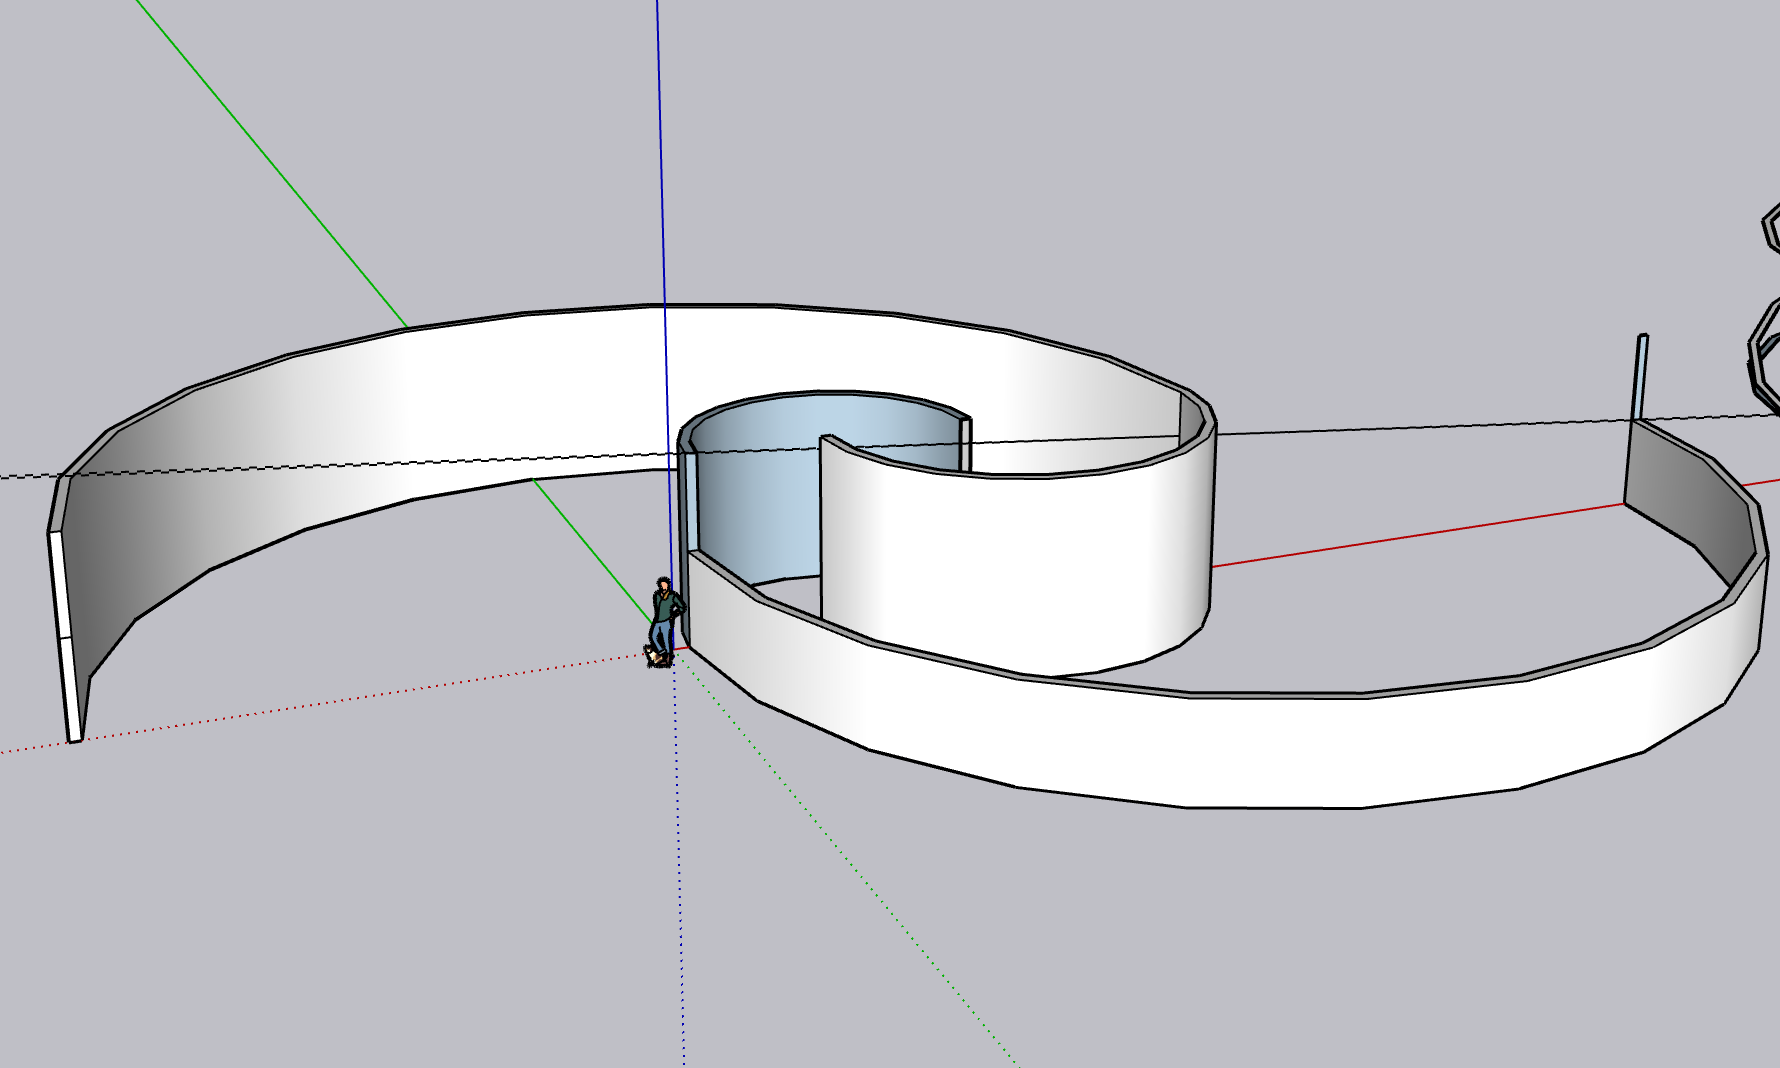
Task: Select the thin light-blue vertical post
Action: (1640, 378)
